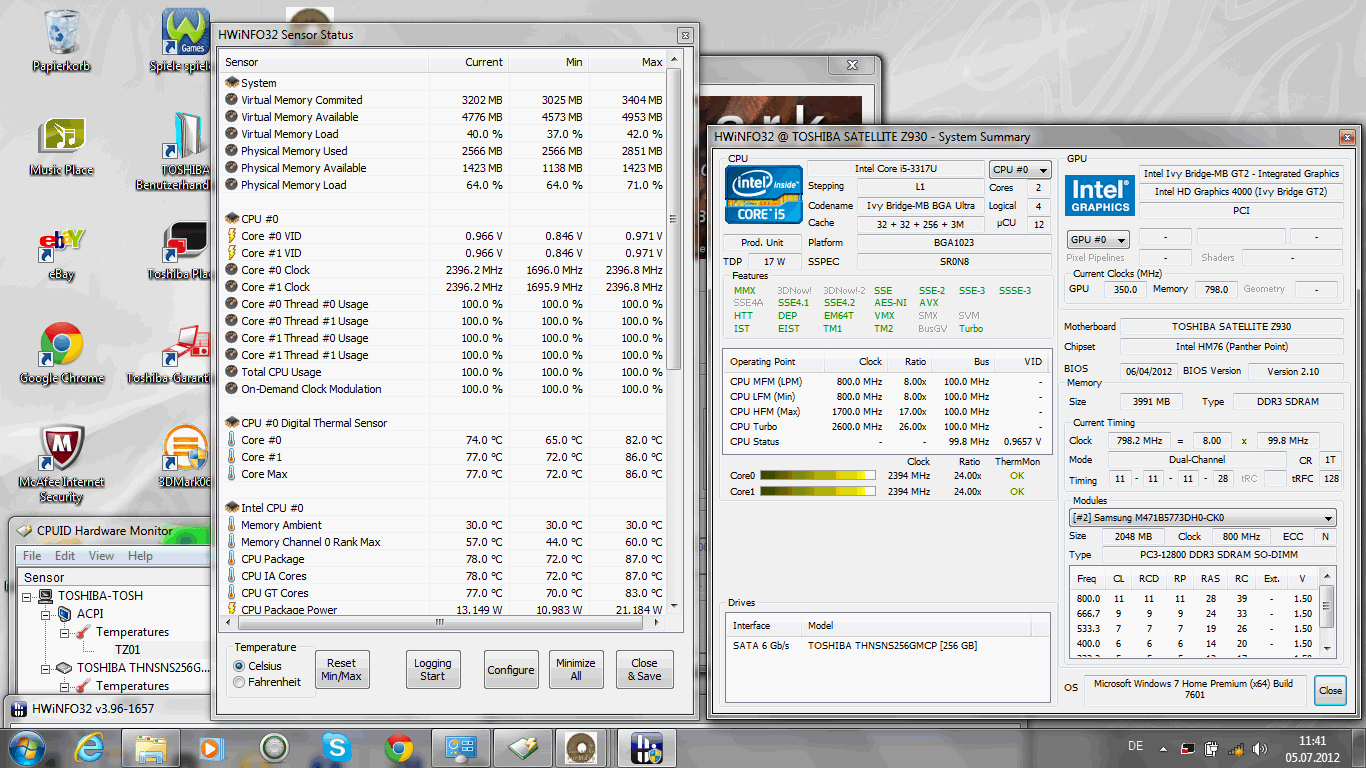Open the Music Place desktop icon
The height and width of the screenshot is (768, 1366).
point(61,146)
